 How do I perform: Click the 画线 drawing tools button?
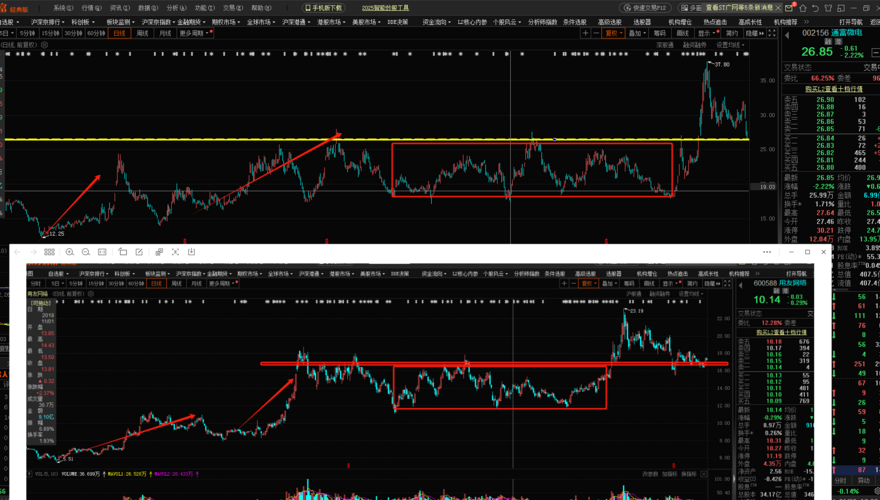[x=682, y=33]
